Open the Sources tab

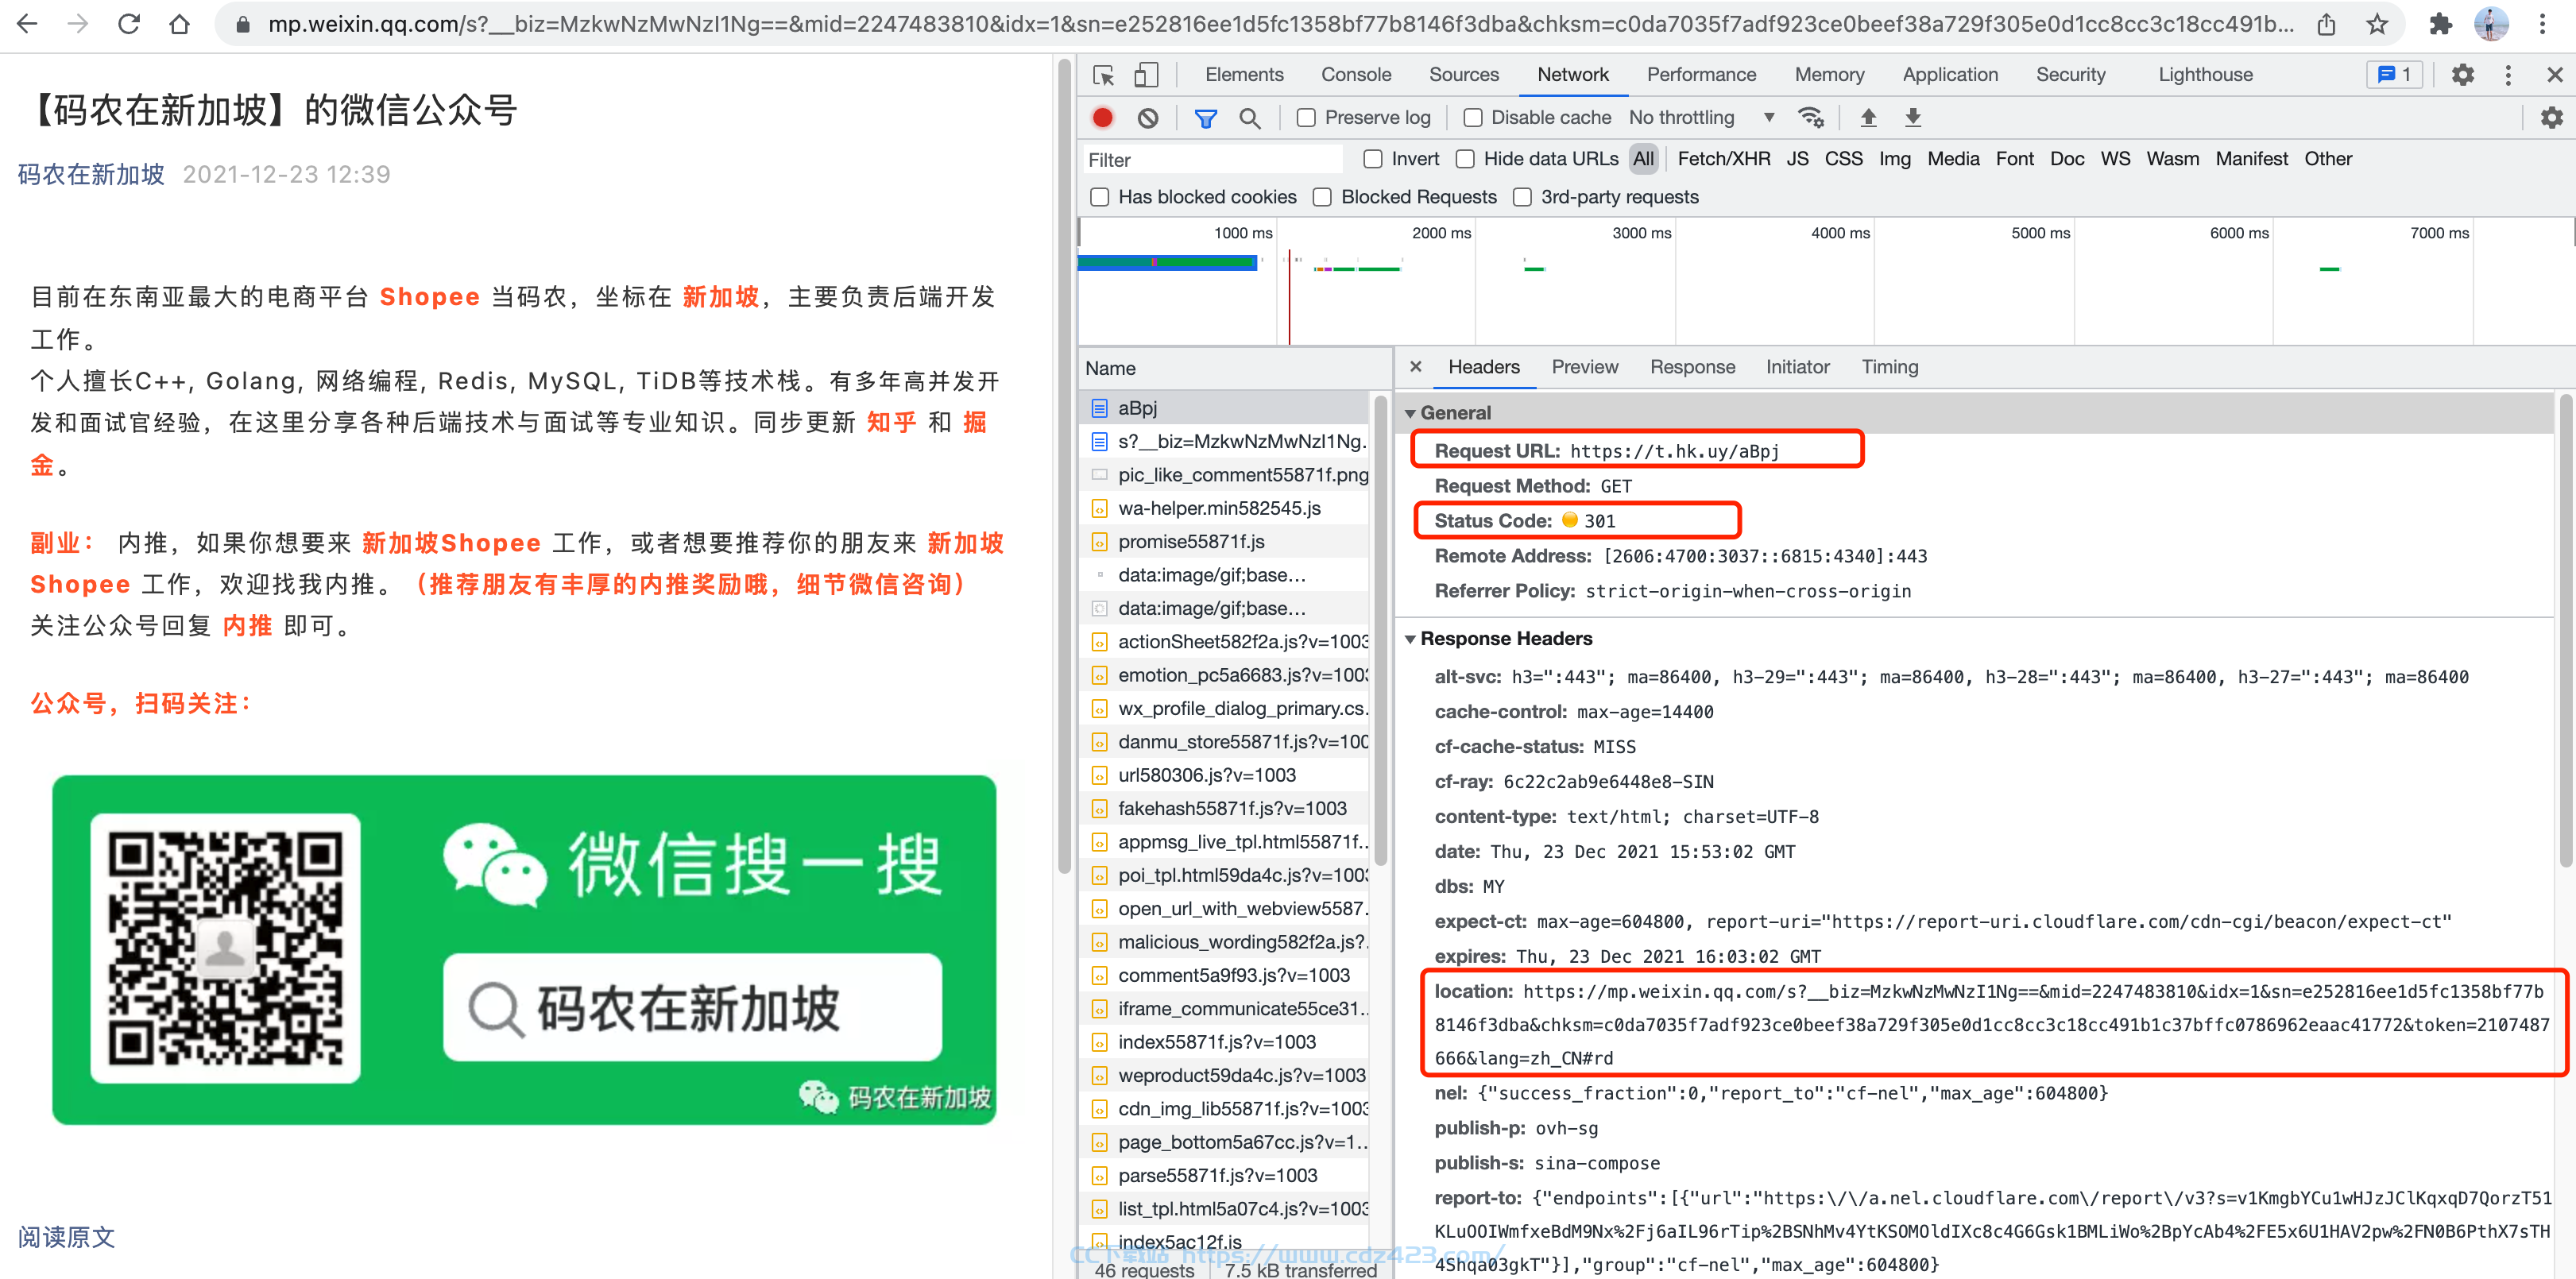pos(1464,75)
